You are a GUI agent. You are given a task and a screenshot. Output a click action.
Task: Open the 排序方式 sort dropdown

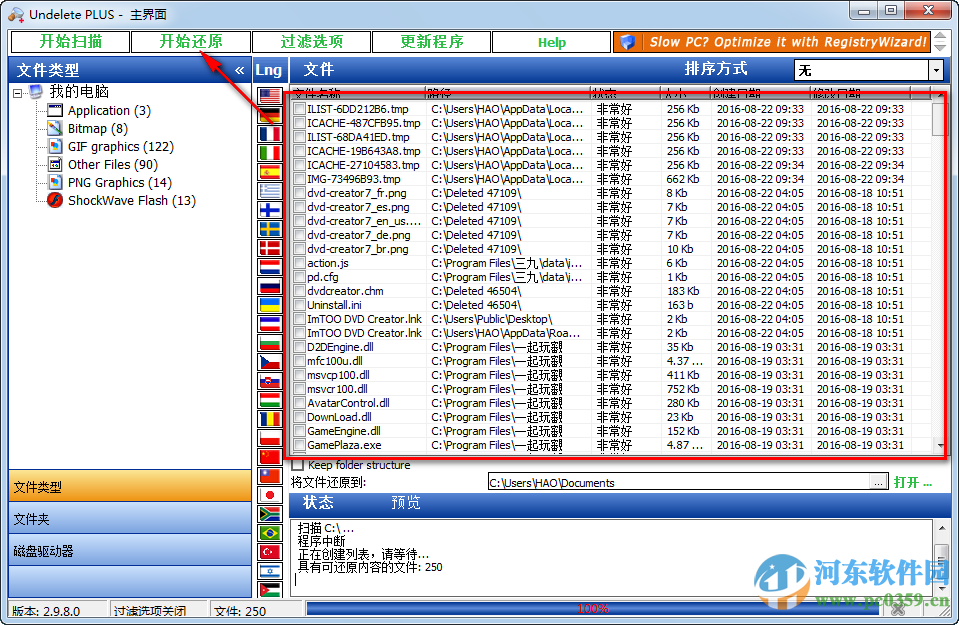click(934, 70)
